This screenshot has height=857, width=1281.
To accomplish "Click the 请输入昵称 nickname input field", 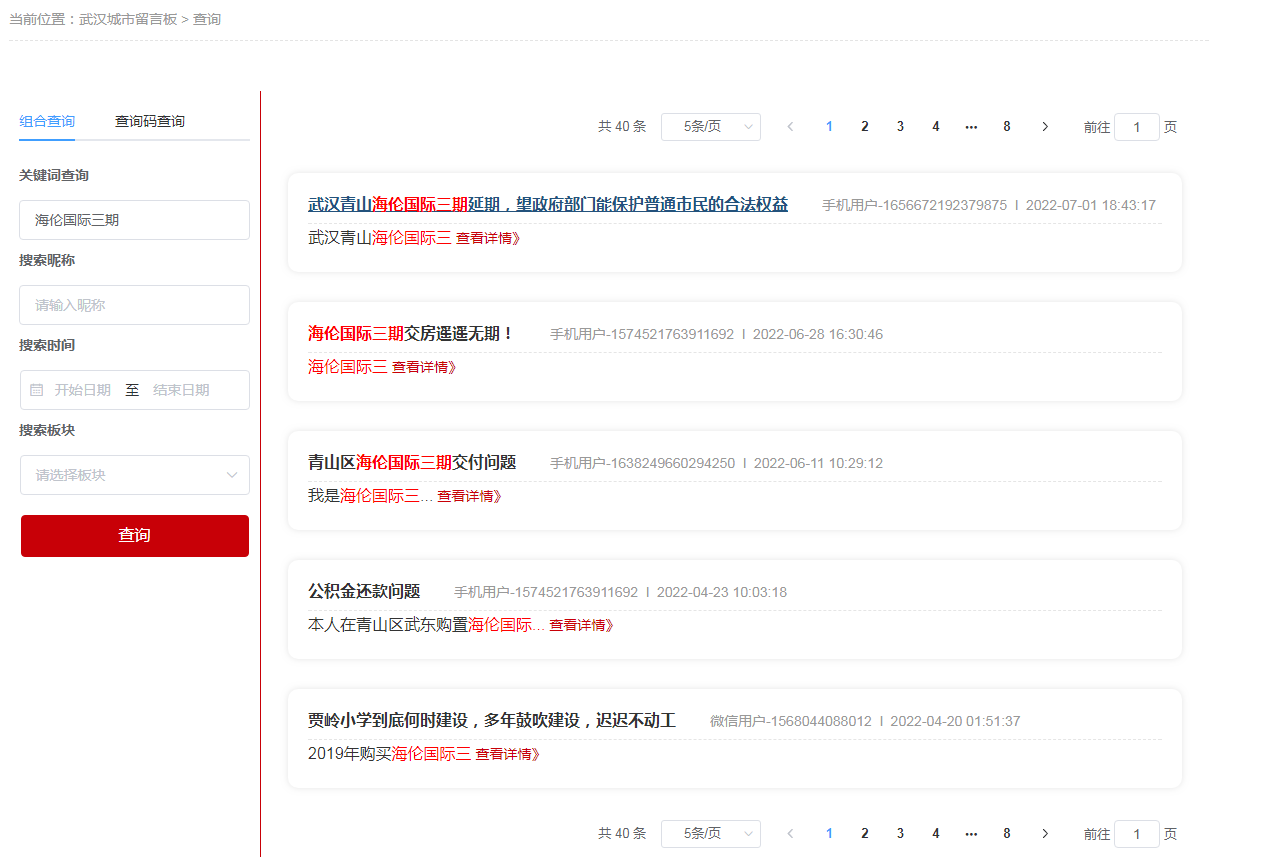I will click(x=135, y=305).
